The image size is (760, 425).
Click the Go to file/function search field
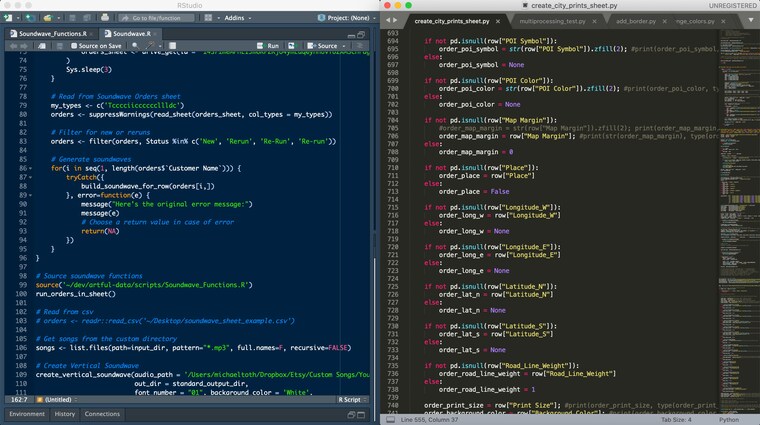[x=157, y=18]
